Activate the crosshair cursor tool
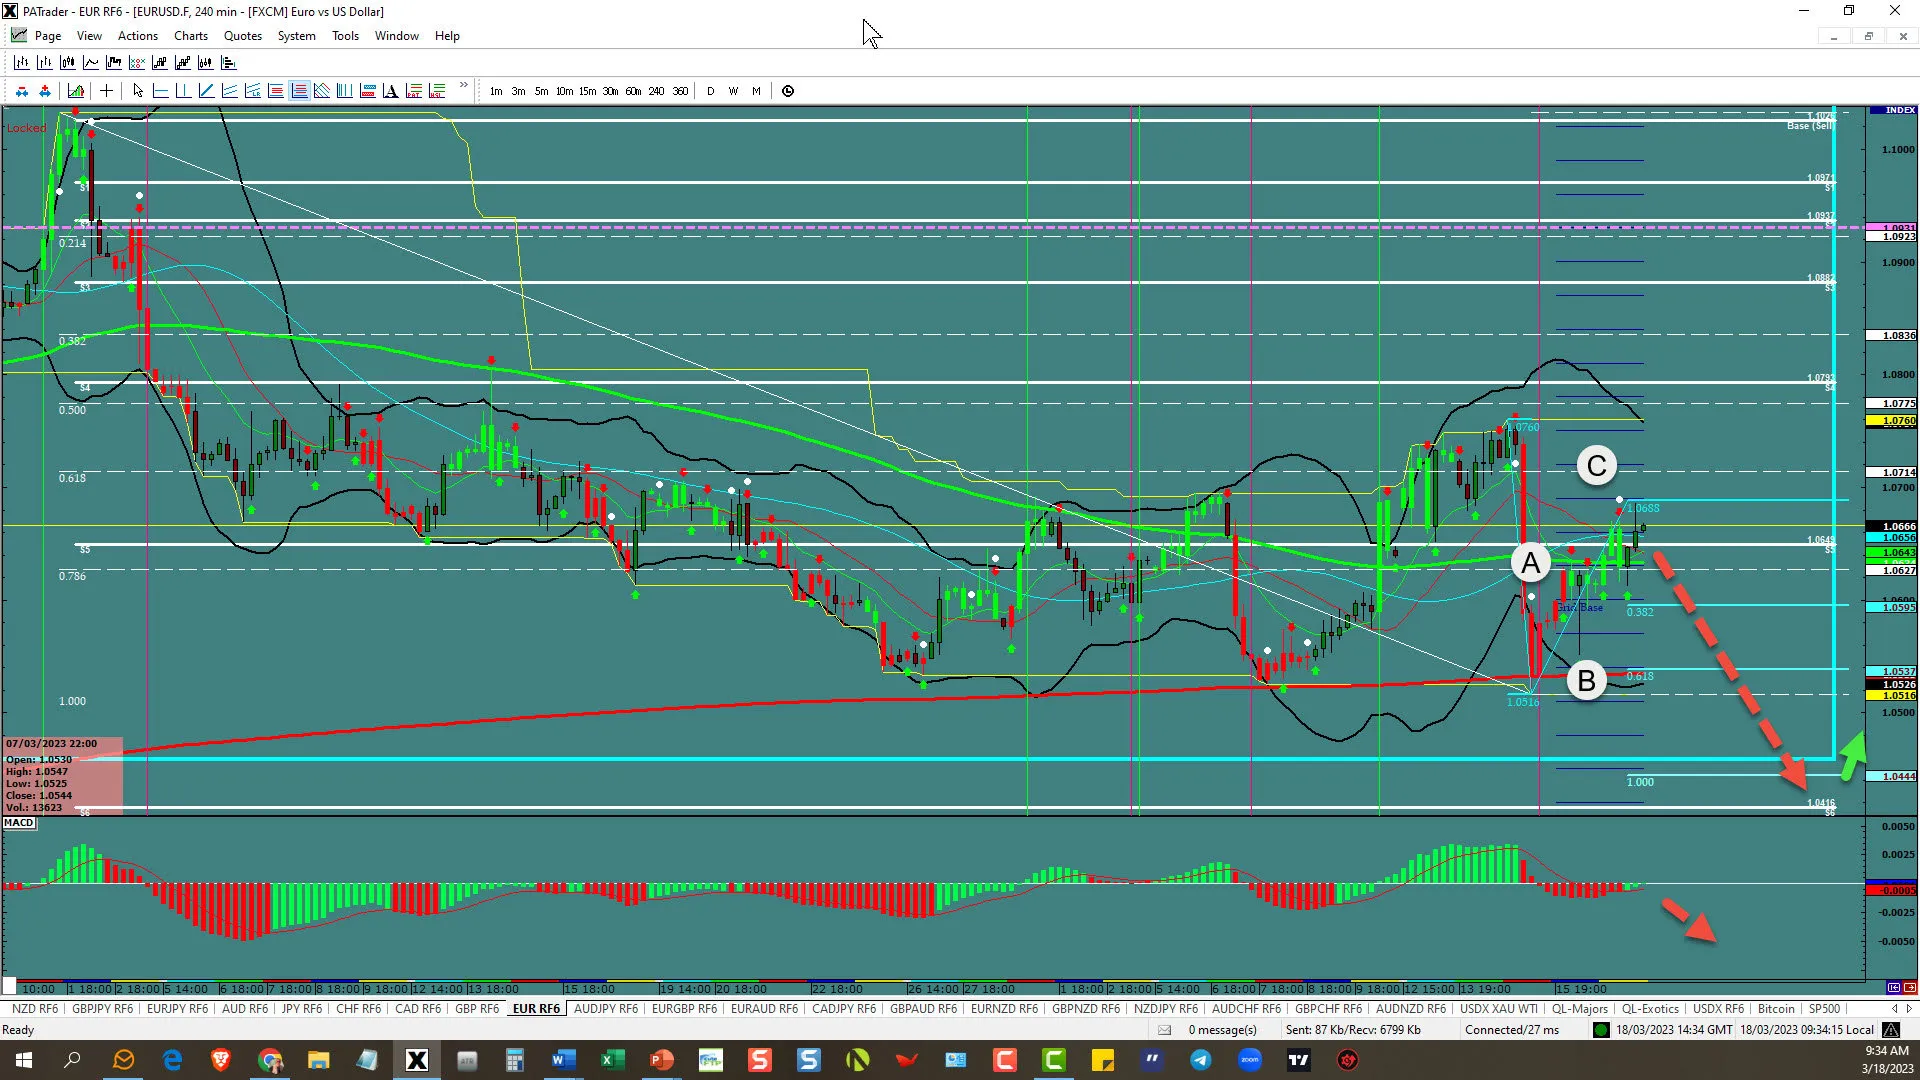 pyautogui.click(x=106, y=91)
